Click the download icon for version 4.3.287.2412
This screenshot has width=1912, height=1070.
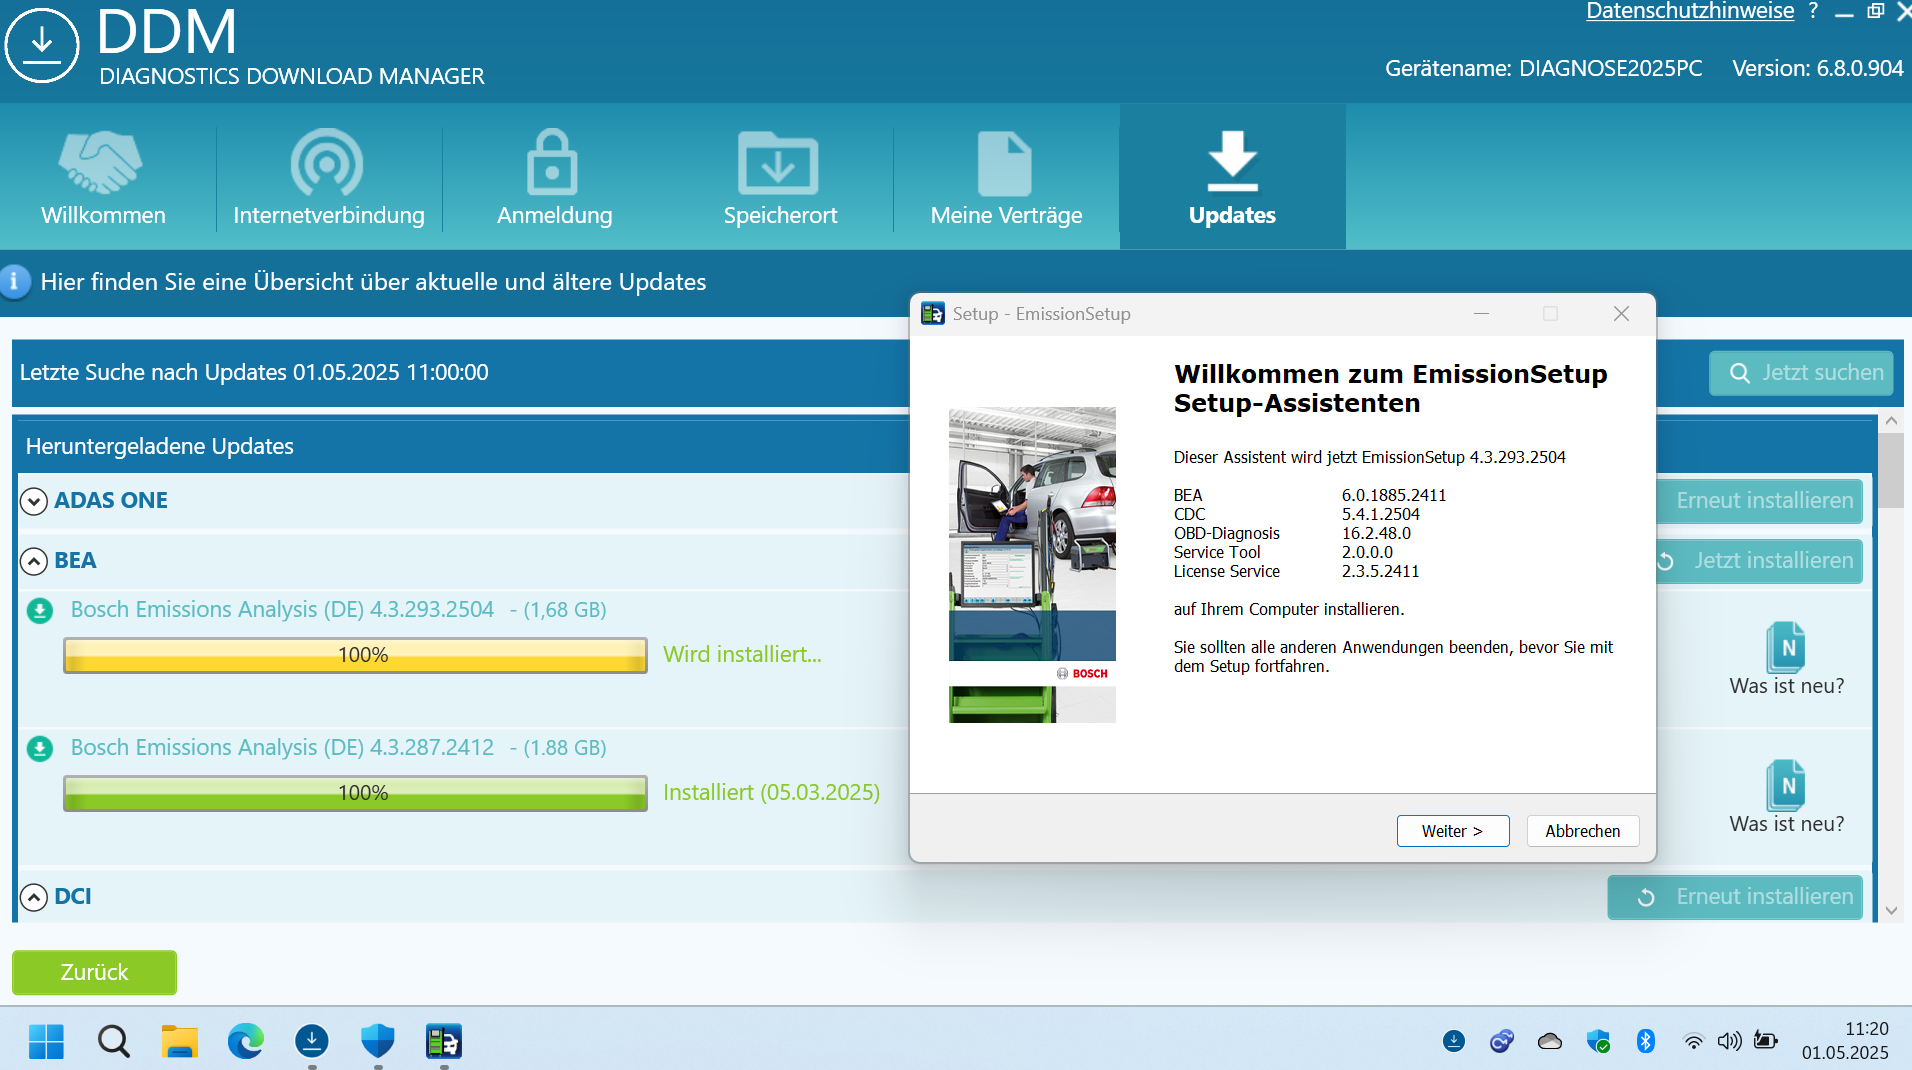[x=40, y=748]
